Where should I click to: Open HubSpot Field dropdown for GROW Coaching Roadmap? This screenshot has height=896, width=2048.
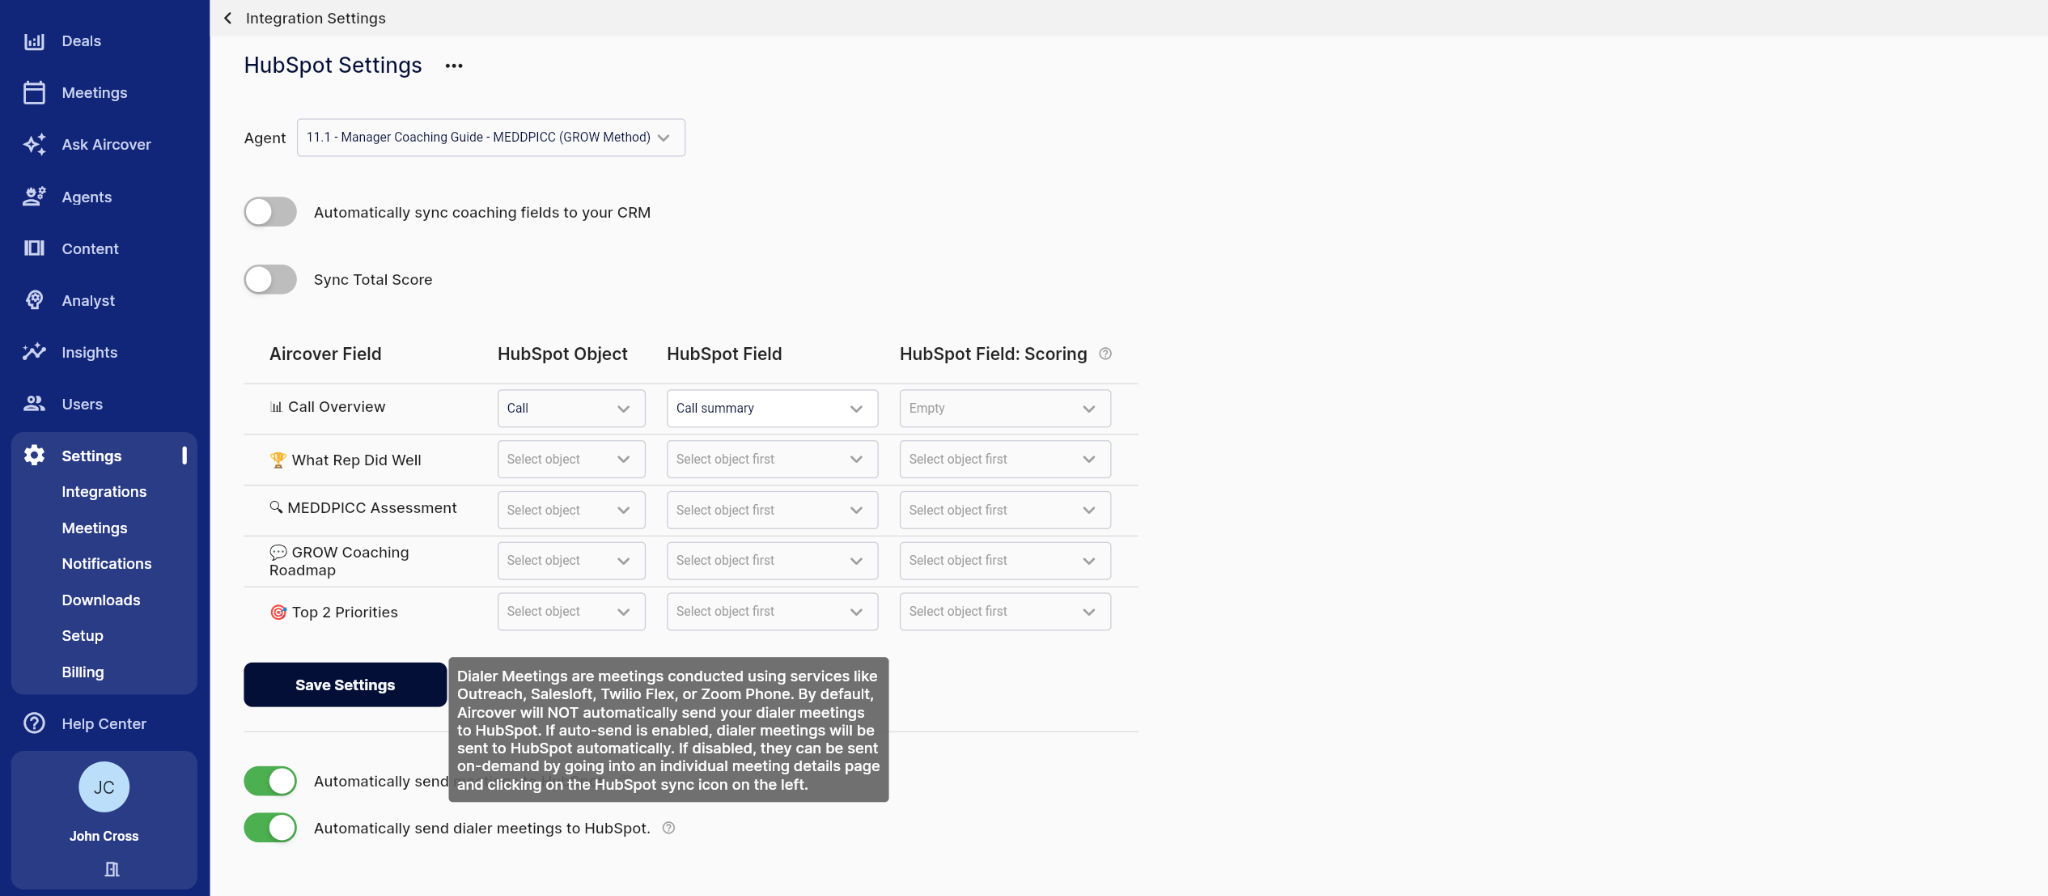[772, 561]
